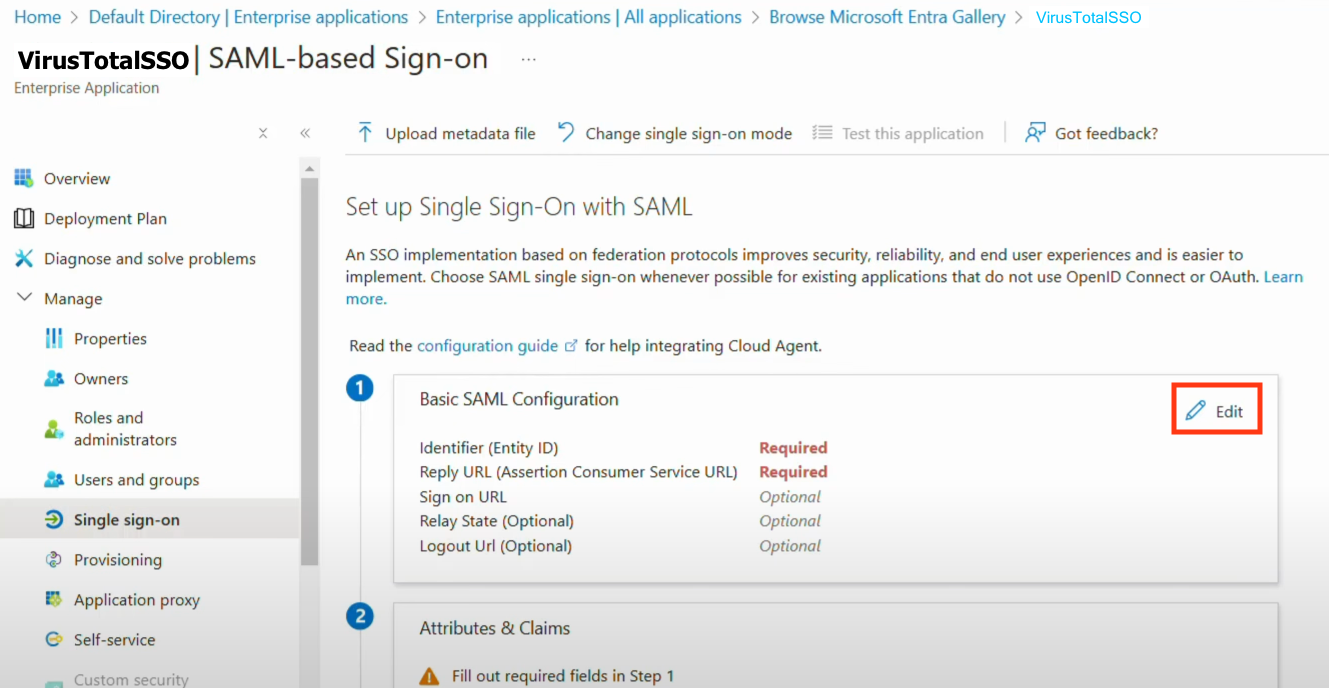Click the VirusTotalSSO breadcrumb

tap(1088, 17)
